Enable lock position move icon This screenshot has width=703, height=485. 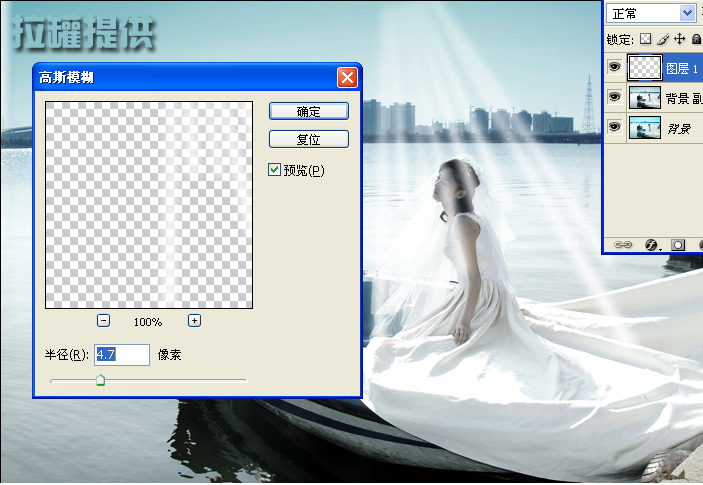[x=680, y=39]
